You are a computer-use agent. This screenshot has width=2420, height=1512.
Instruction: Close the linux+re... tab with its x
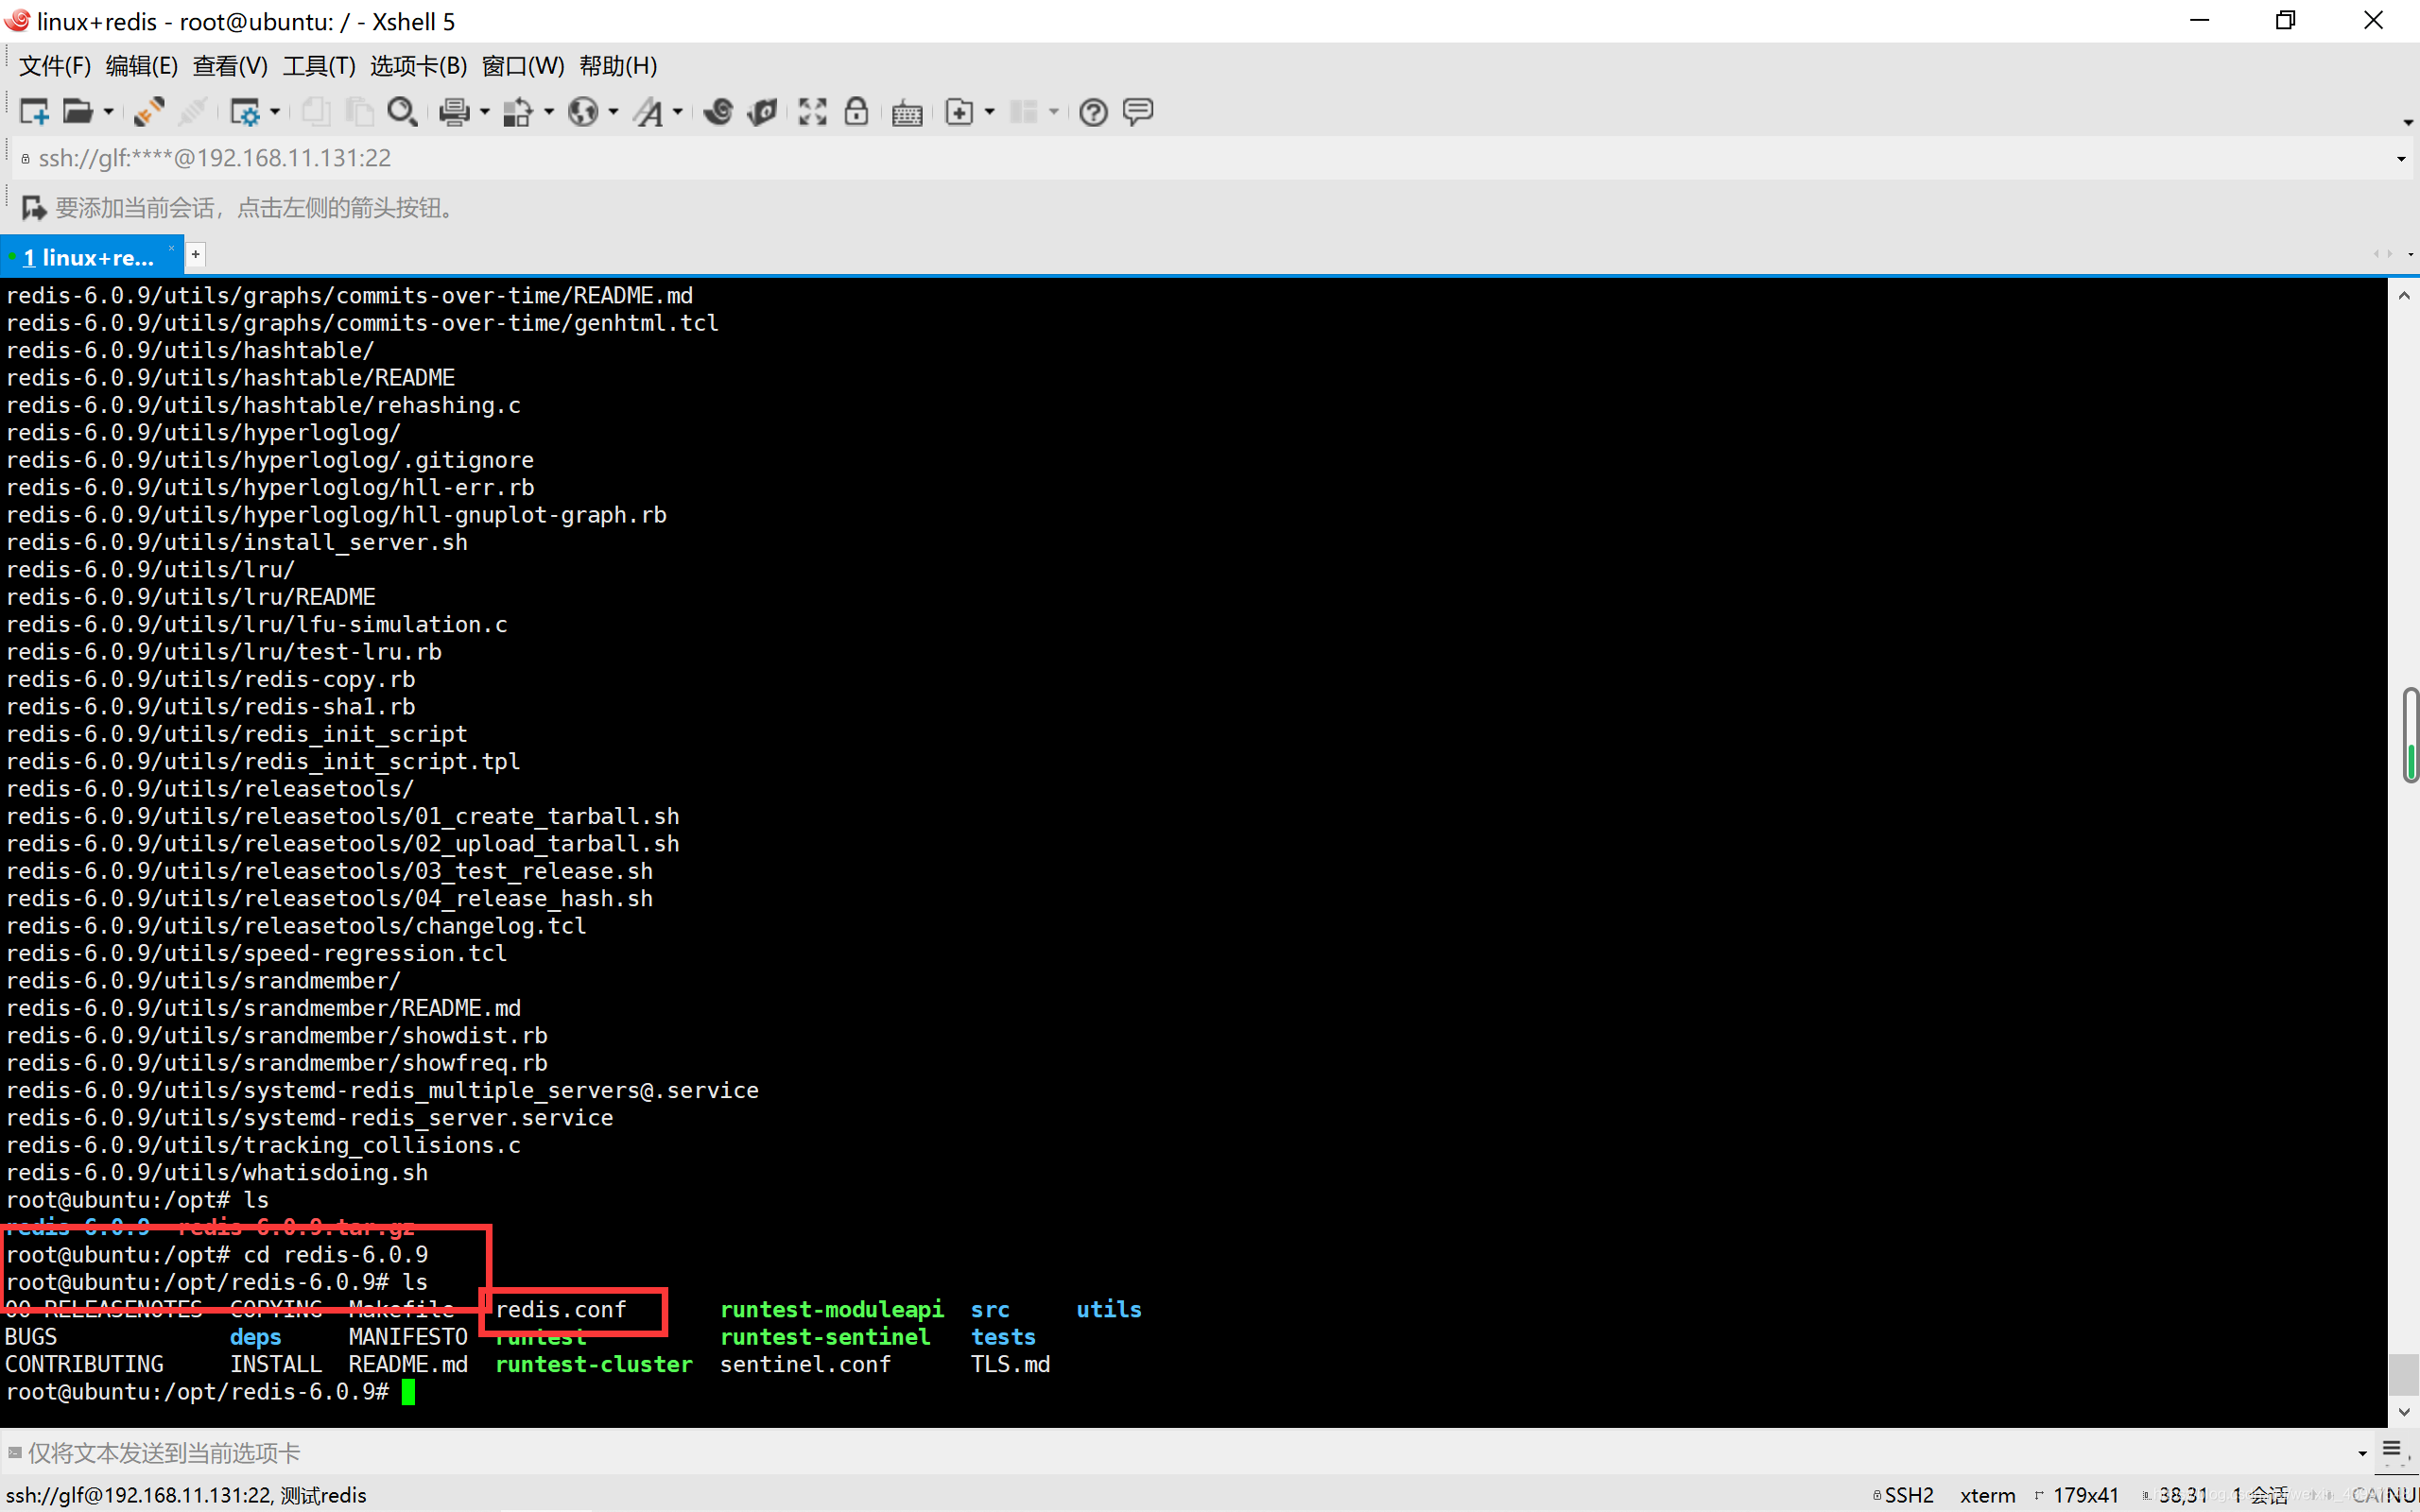(x=171, y=249)
